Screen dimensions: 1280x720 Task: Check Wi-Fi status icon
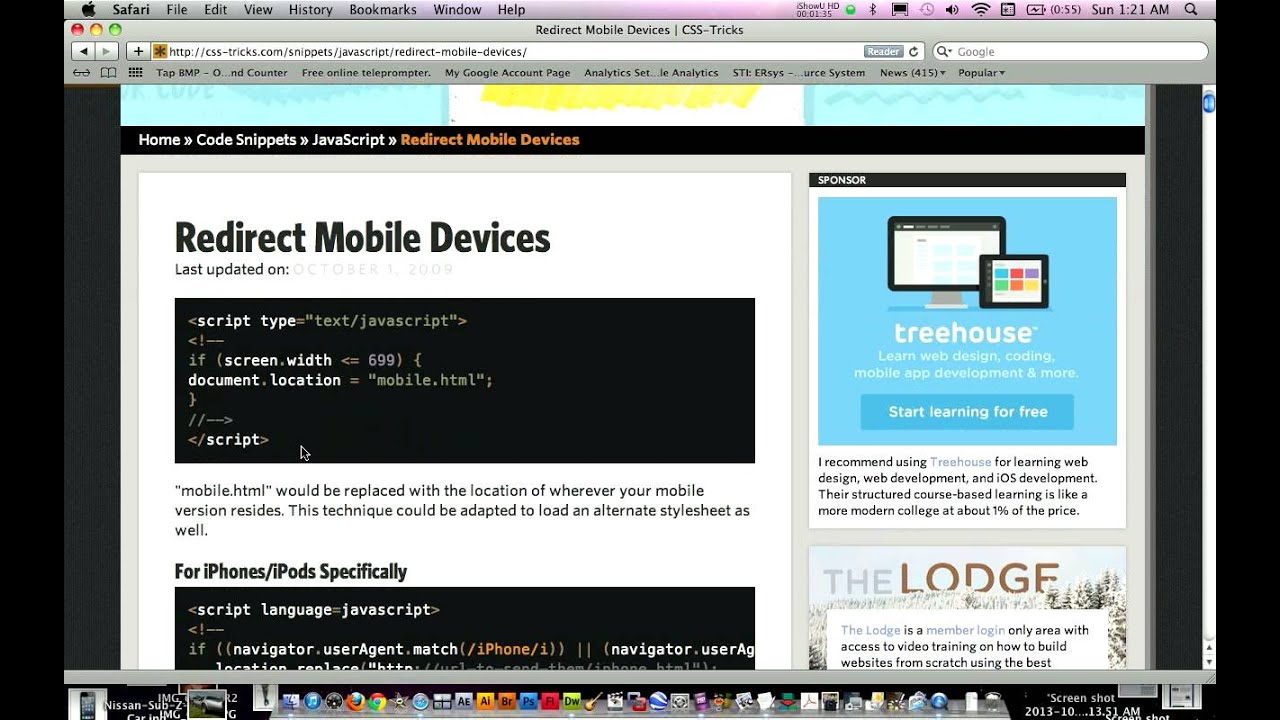pos(980,9)
